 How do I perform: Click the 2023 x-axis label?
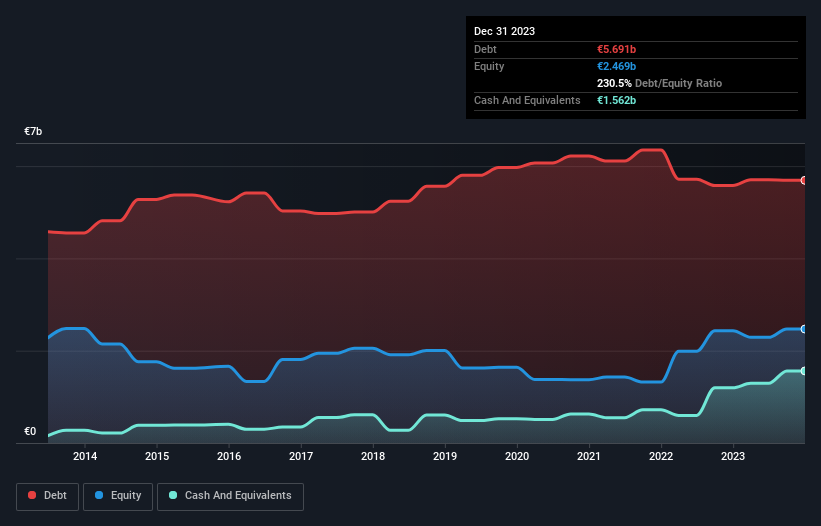pyautogui.click(x=733, y=456)
